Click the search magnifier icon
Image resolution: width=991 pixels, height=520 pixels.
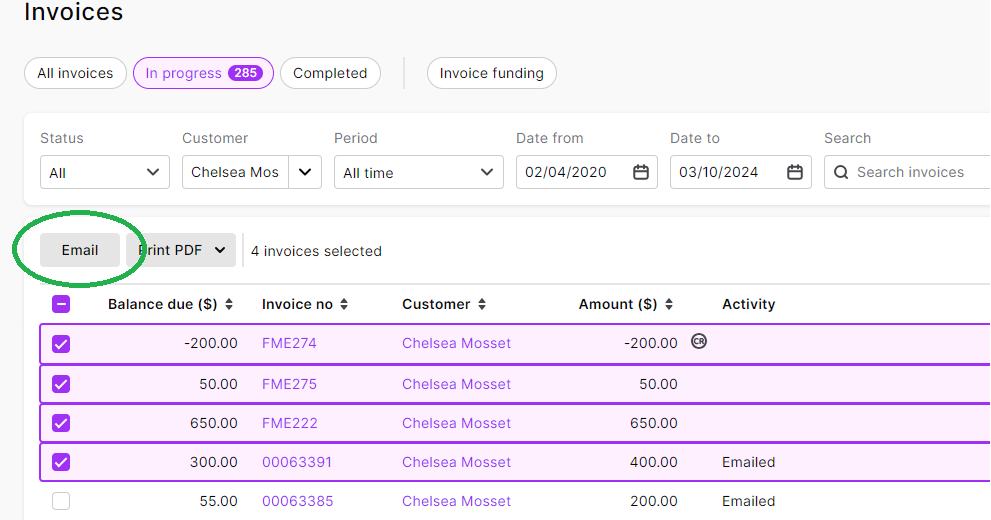click(841, 172)
